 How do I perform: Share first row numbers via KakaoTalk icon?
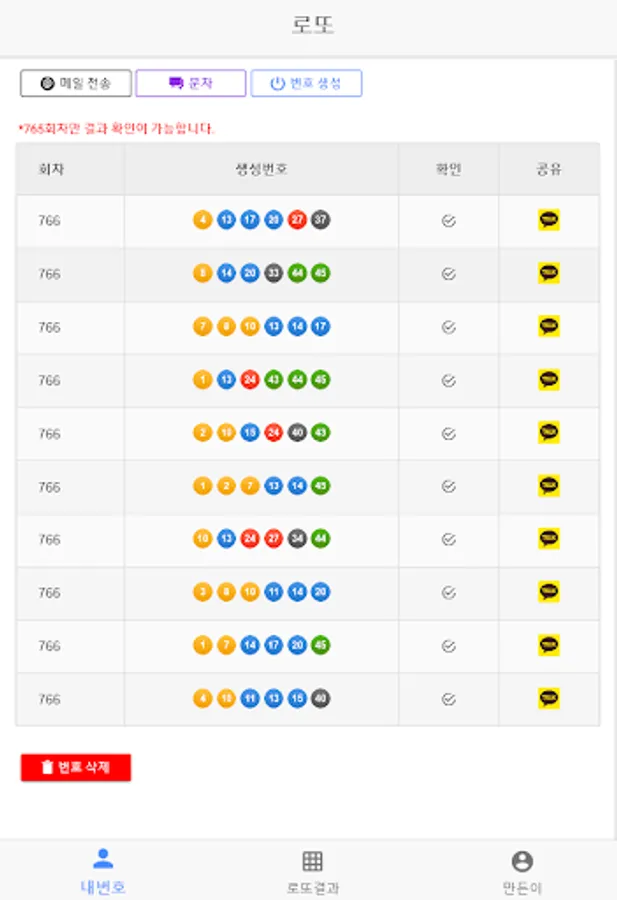coord(548,220)
